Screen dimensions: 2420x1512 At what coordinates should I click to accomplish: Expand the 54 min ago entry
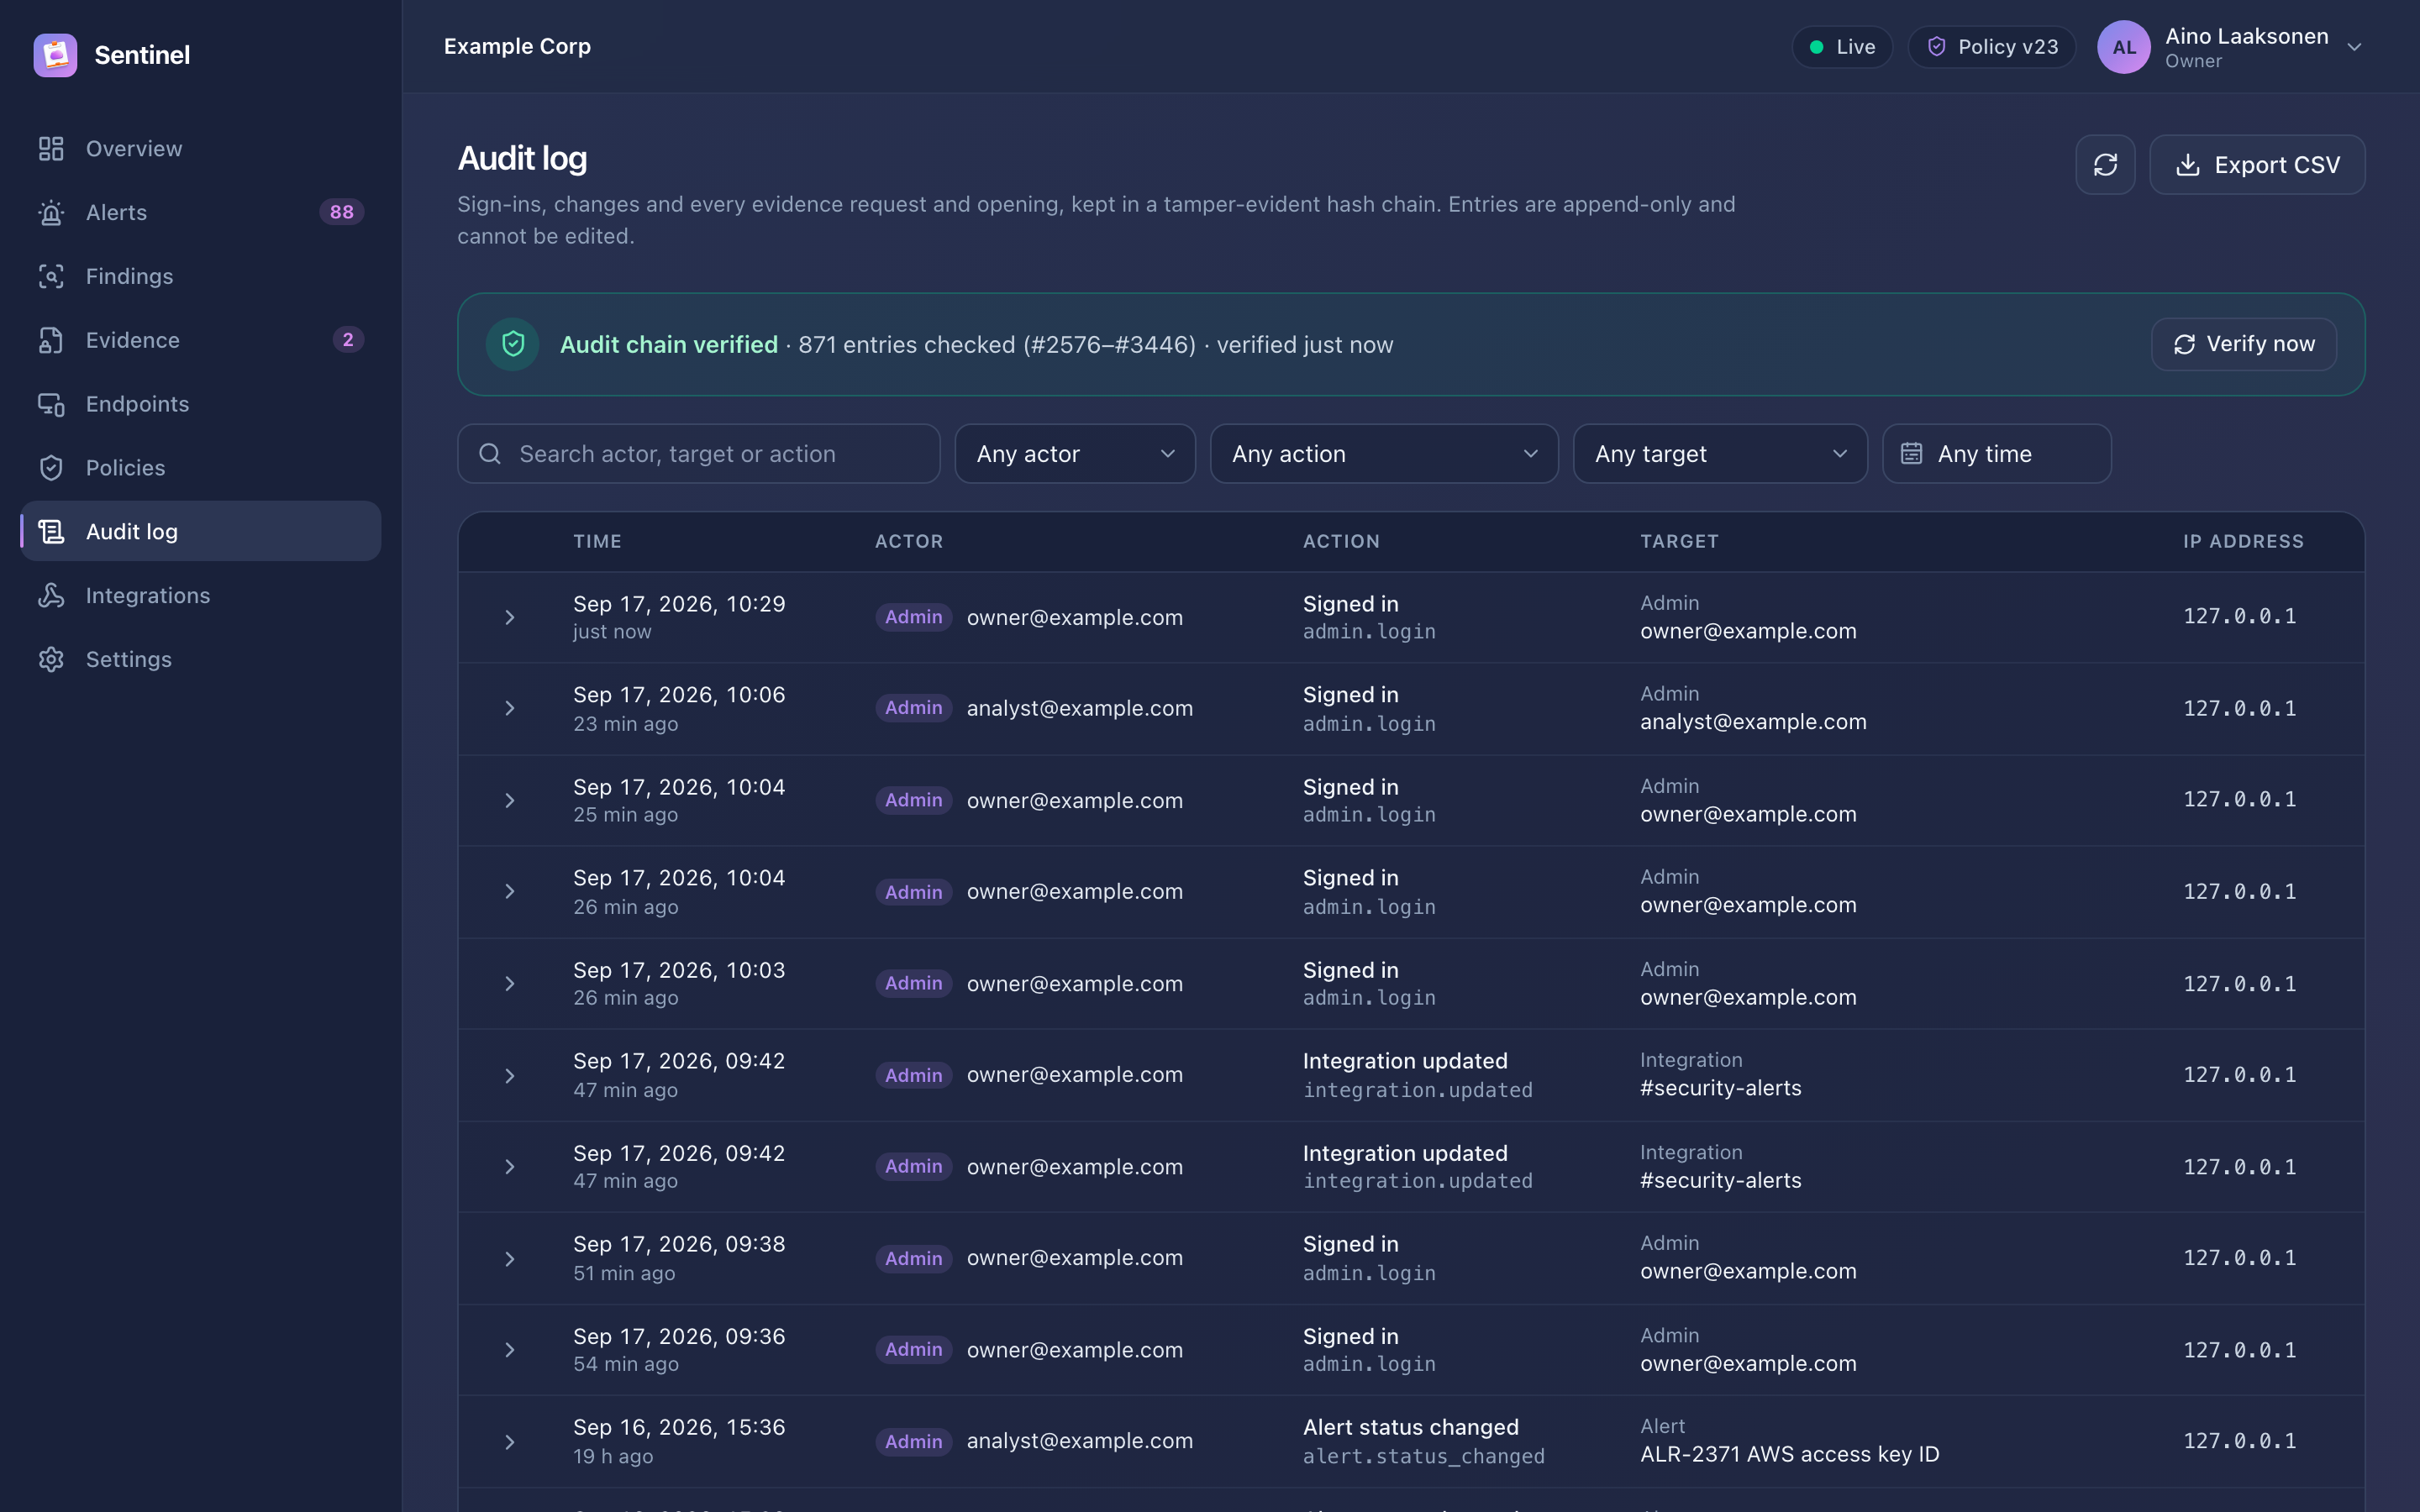pyautogui.click(x=510, y=1350)
